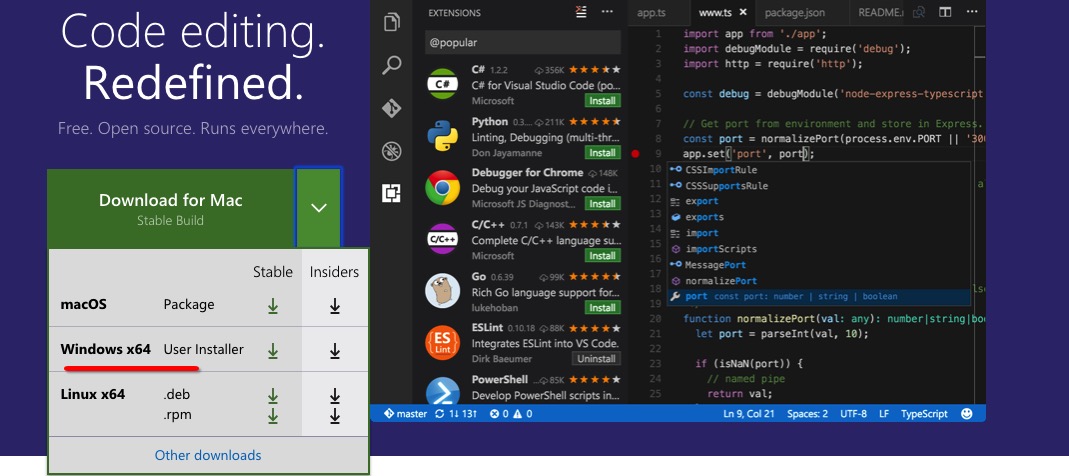1069x476 pixels.
Task: Switch to the package.json tab
Action: tap(795, 13)
